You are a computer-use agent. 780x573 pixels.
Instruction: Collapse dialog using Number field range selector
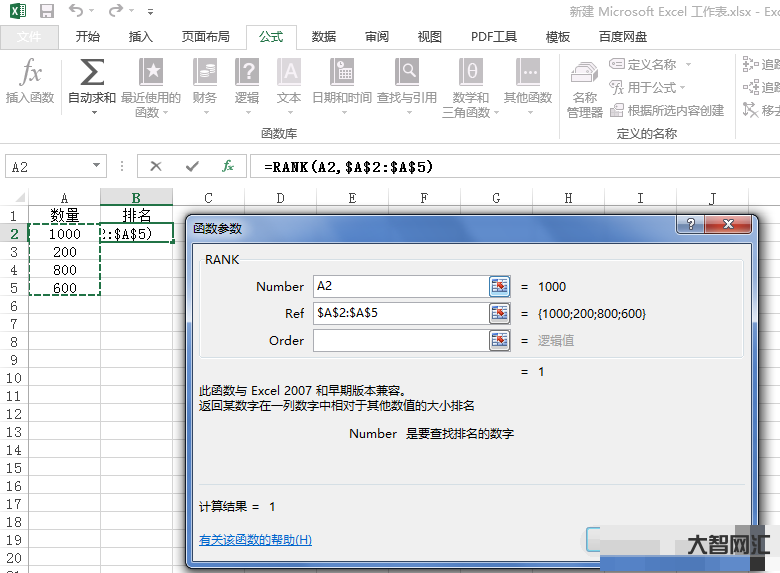click(499, 287)
